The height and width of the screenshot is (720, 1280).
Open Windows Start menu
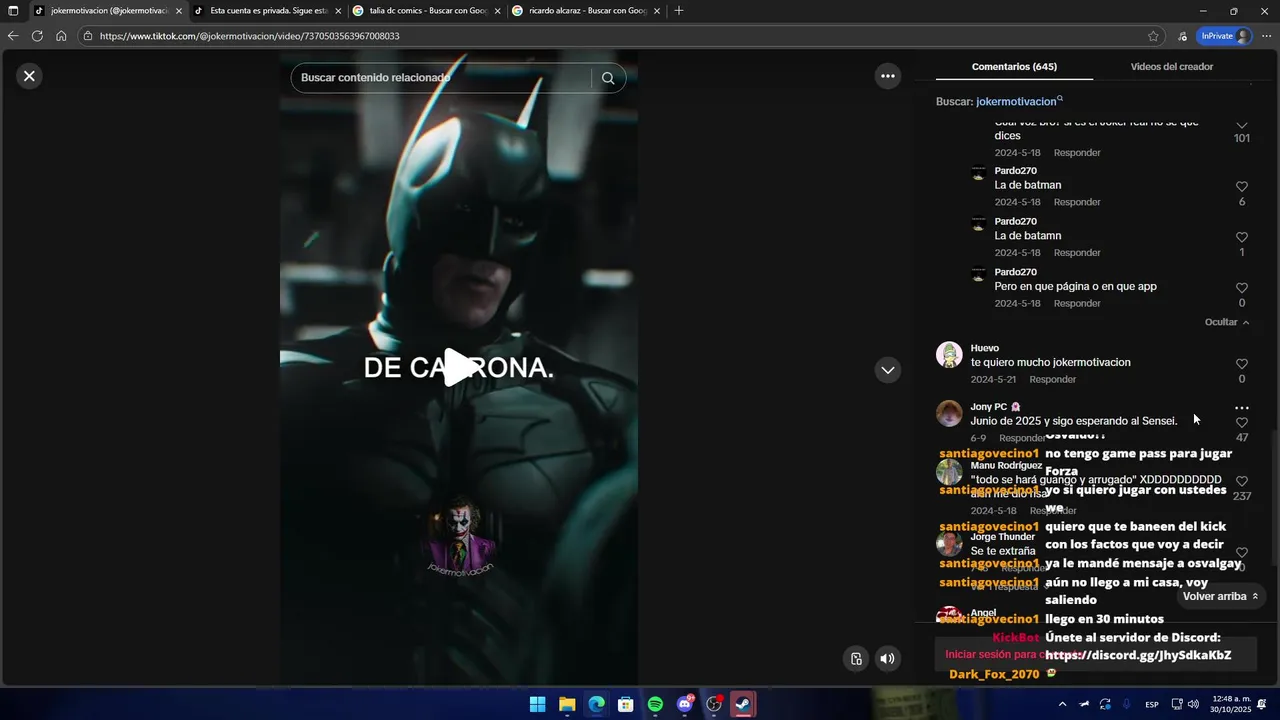pyautogui.click(x=537, y=704)
